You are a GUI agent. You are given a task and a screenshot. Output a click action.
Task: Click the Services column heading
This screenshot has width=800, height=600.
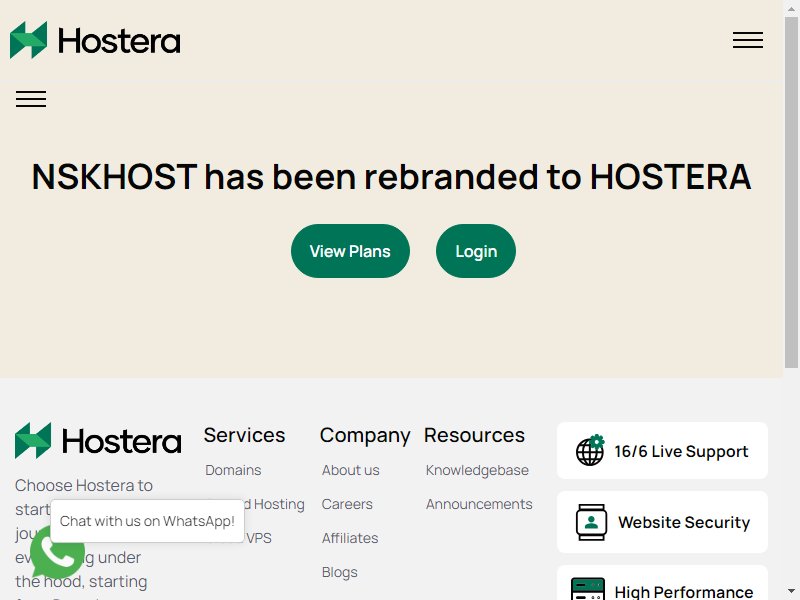[x=244, y=435]
